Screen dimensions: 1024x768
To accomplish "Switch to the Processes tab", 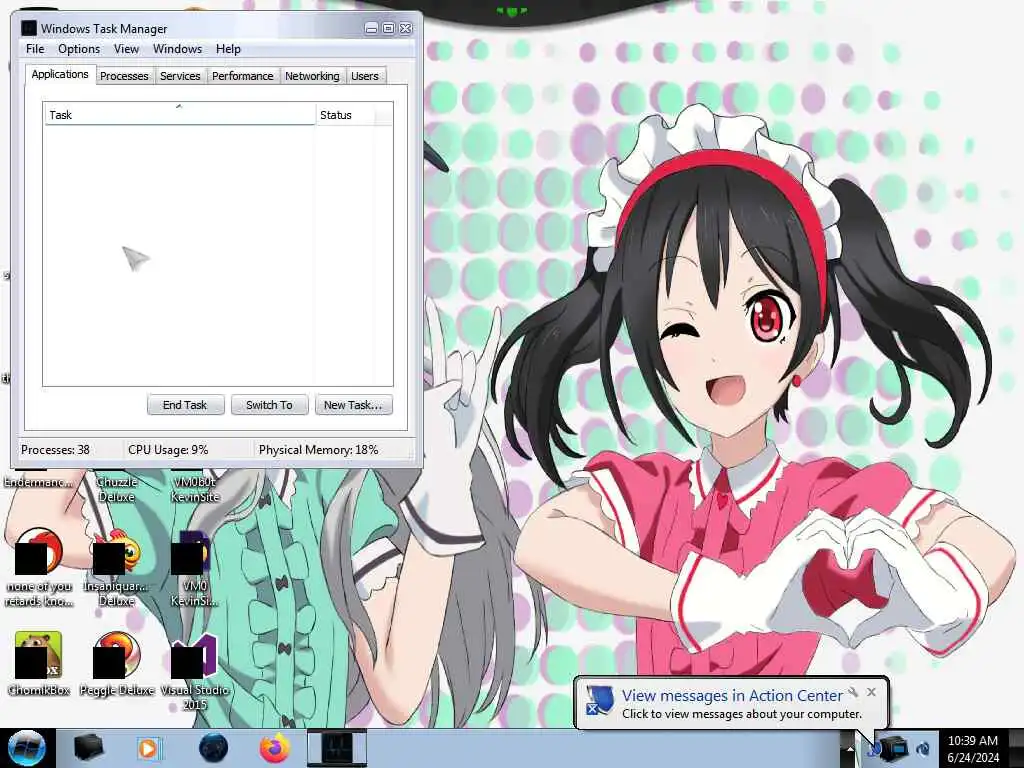I will click(124, 76).
